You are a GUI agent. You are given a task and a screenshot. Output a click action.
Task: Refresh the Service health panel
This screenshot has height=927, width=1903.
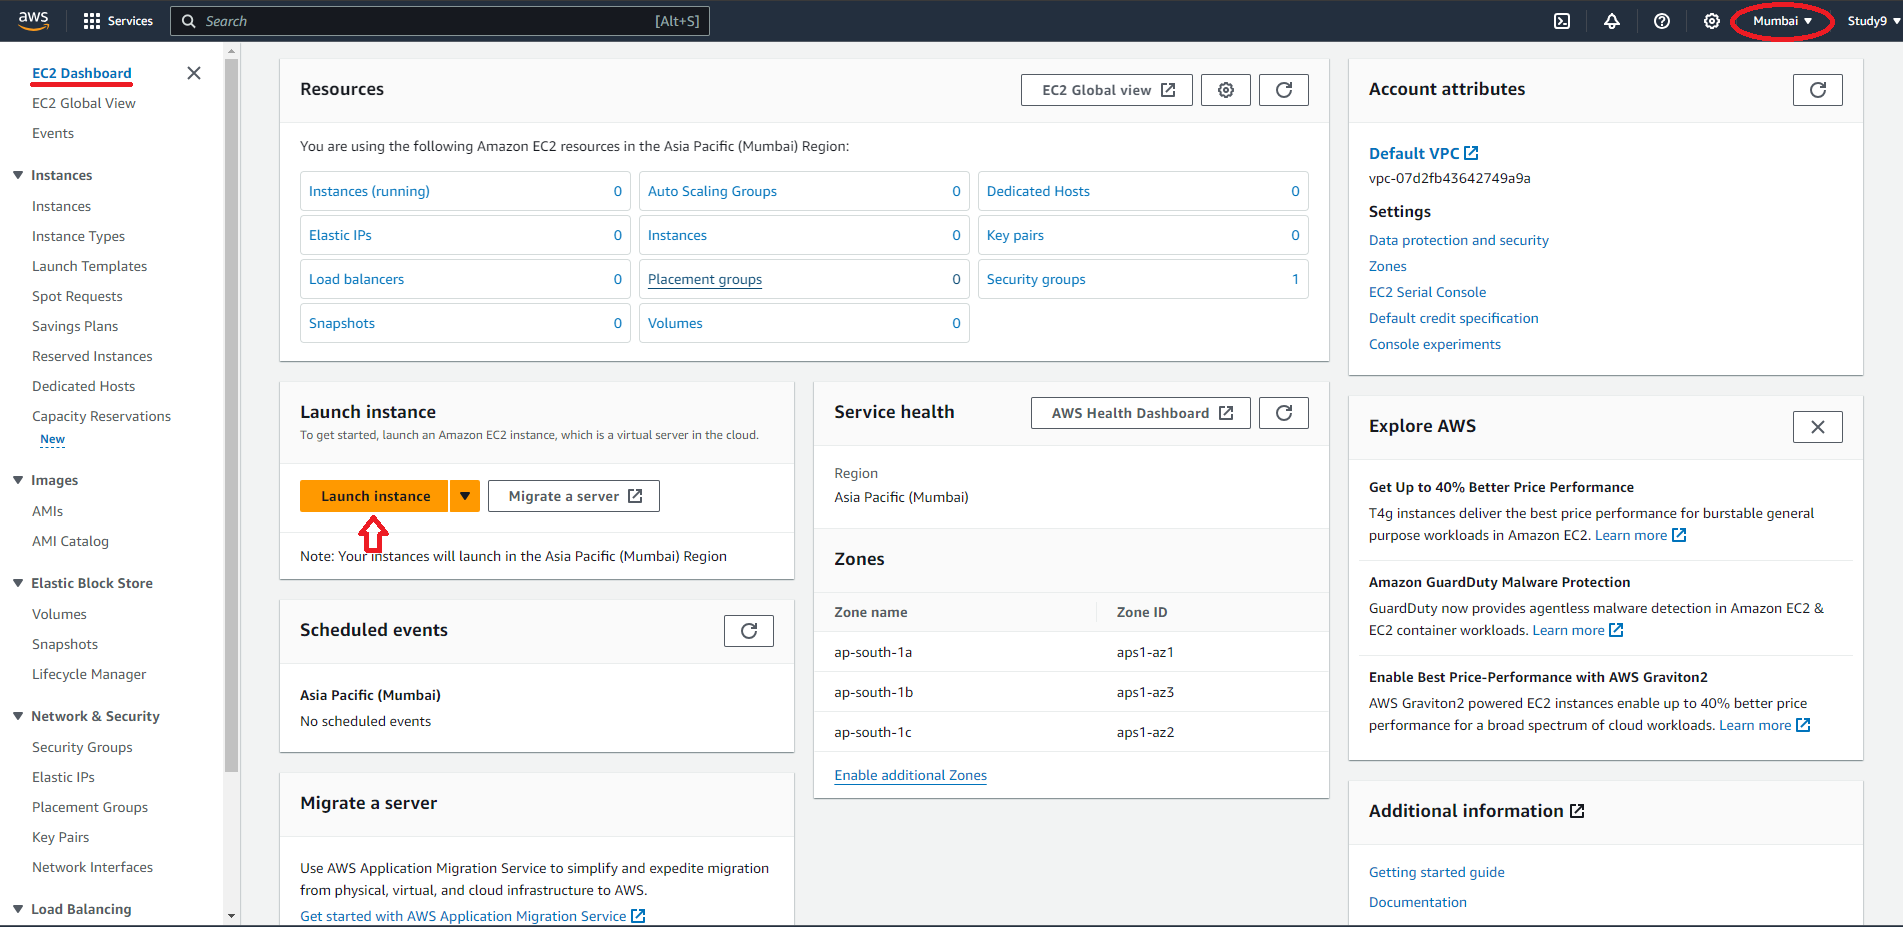[x=1284, y=413]
